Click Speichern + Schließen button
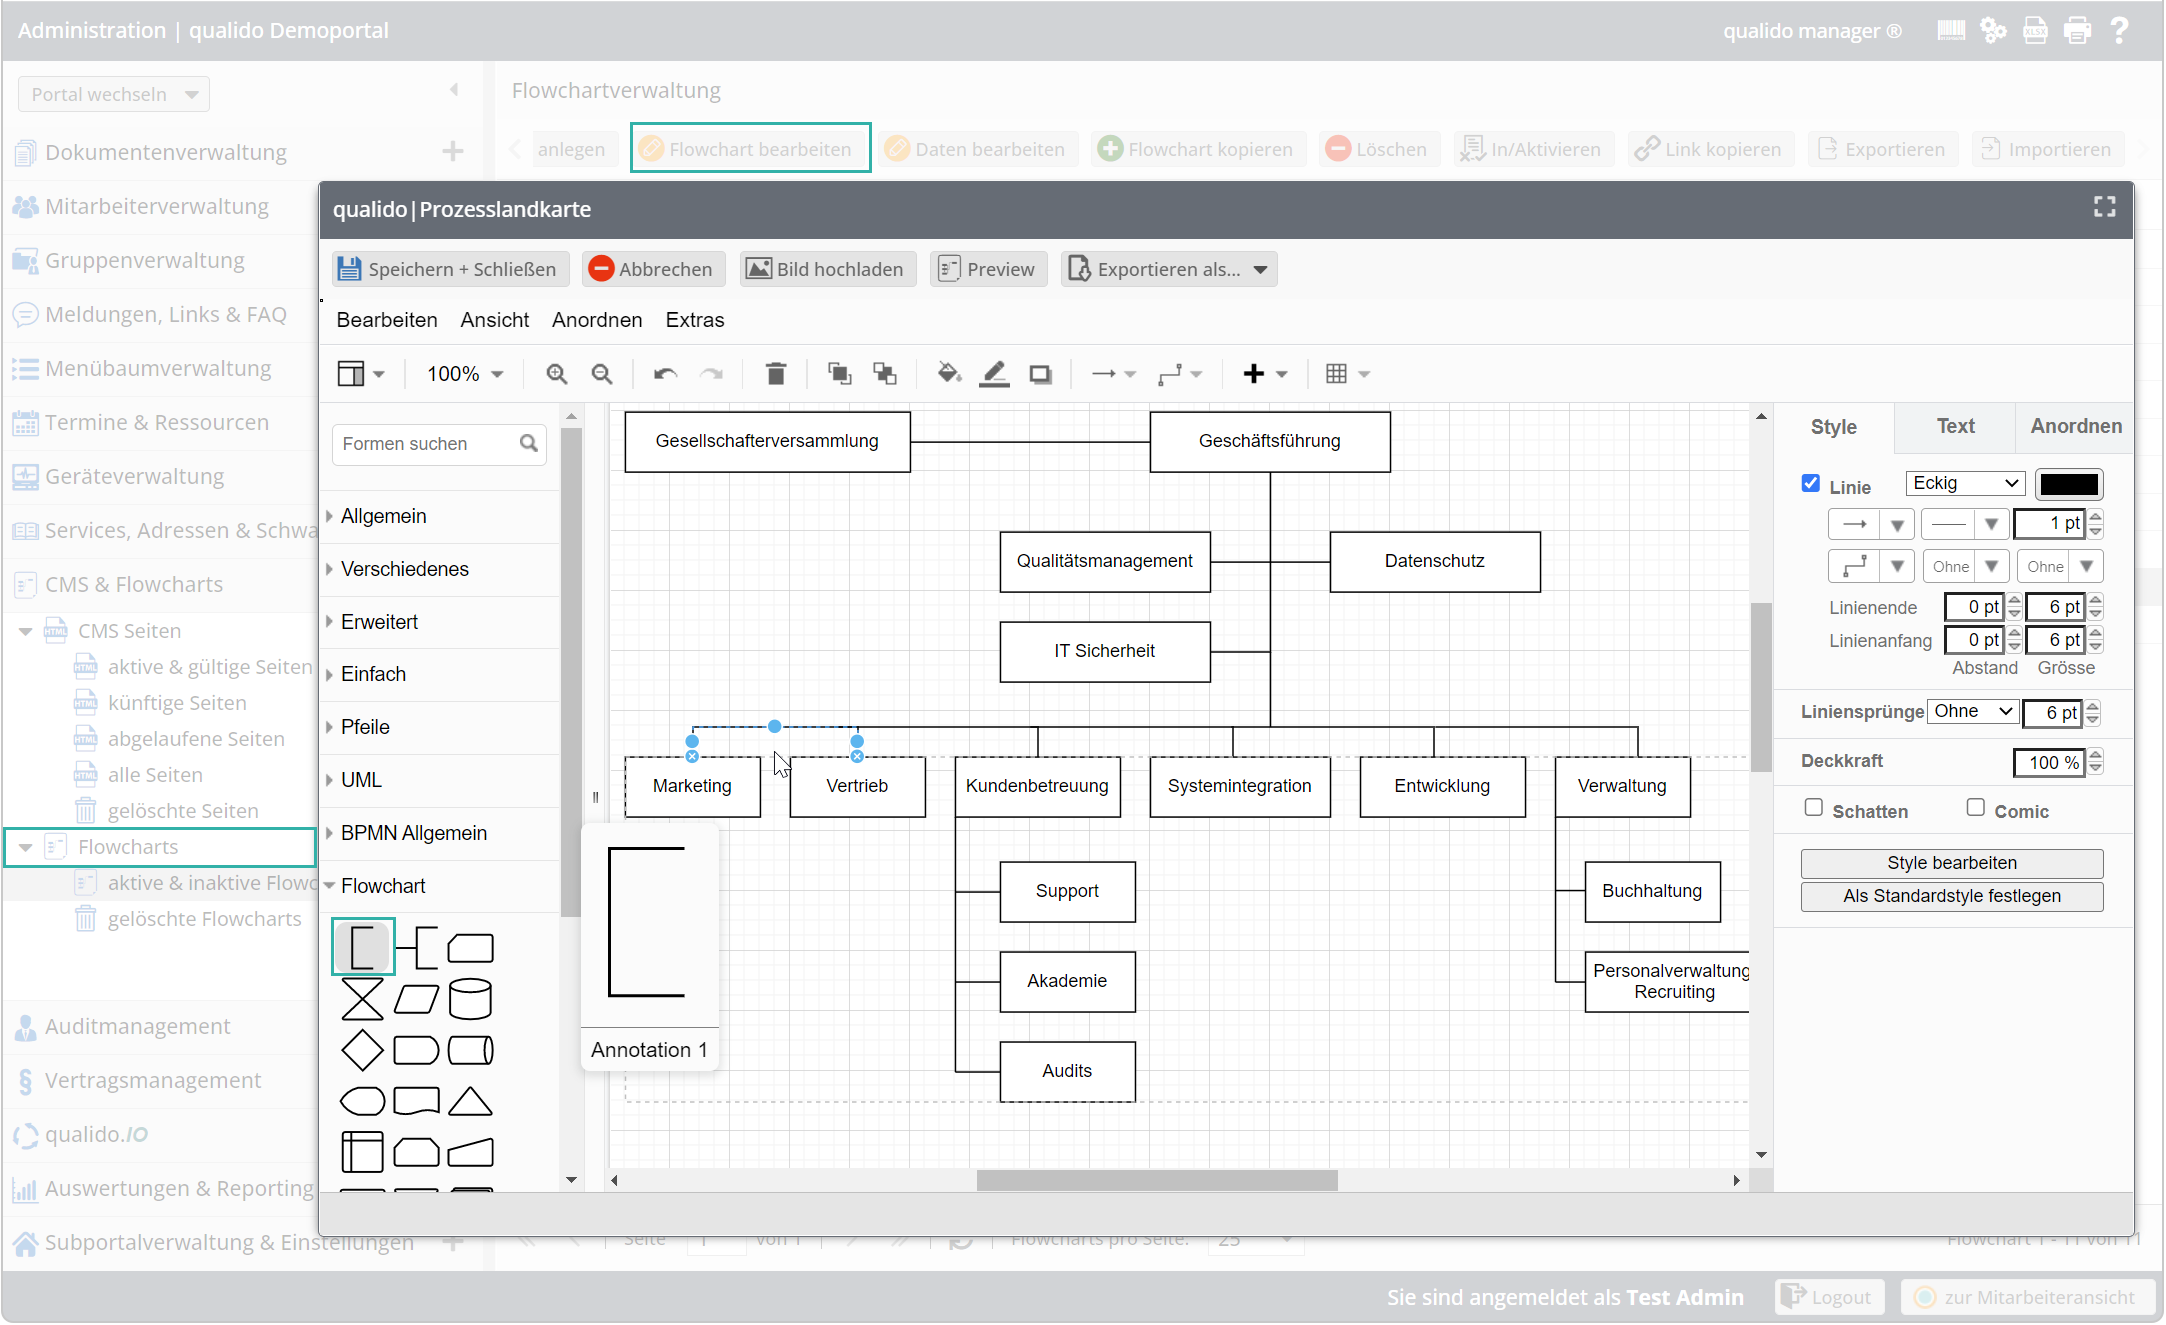Screen dimensions: 2166x1325 tap(449, 269)
